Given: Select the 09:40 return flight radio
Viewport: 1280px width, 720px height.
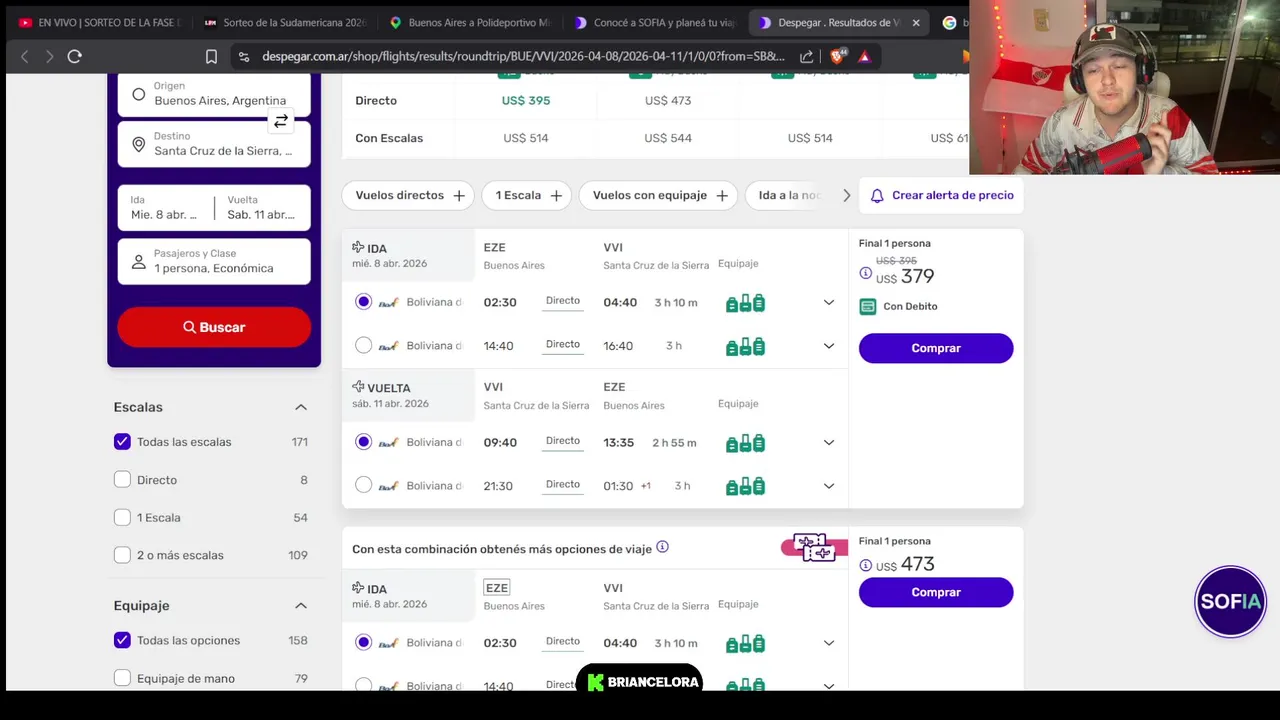Looking at the screenshot, I should click(363, 442).
